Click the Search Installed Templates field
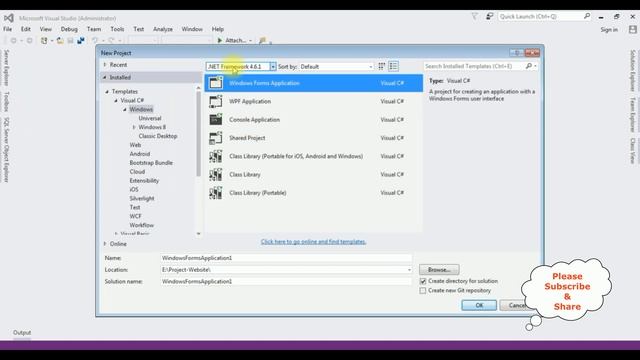Screen dimensions: 640x360 pyautogui.click(x=474, y=66)
